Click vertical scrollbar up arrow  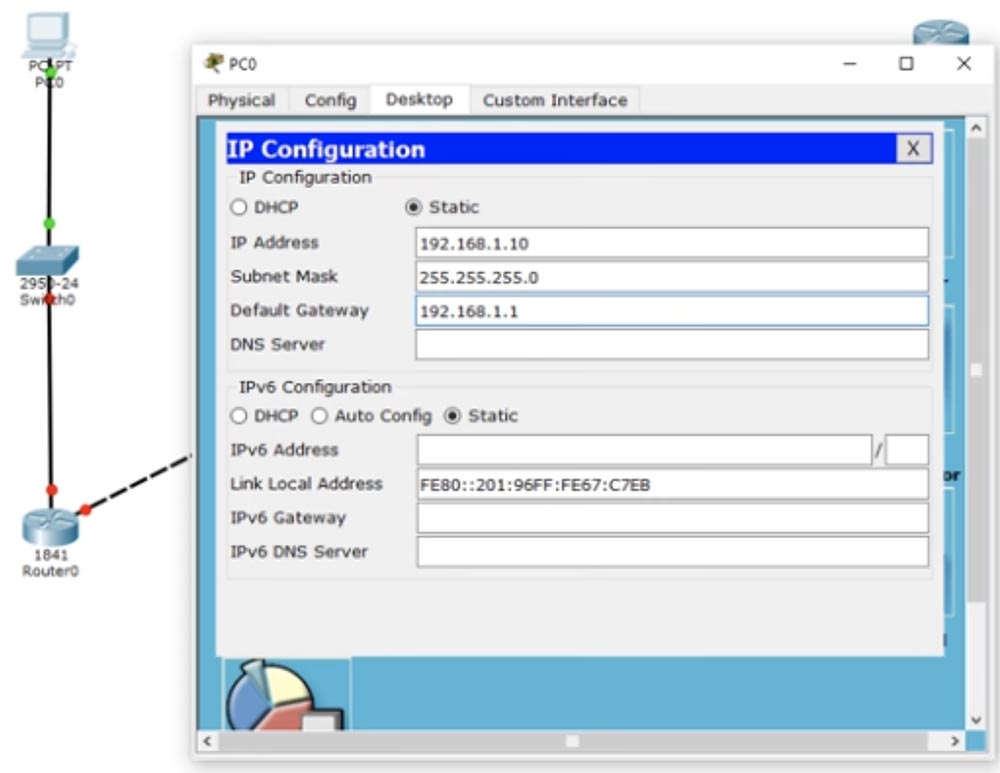point(976,128)
